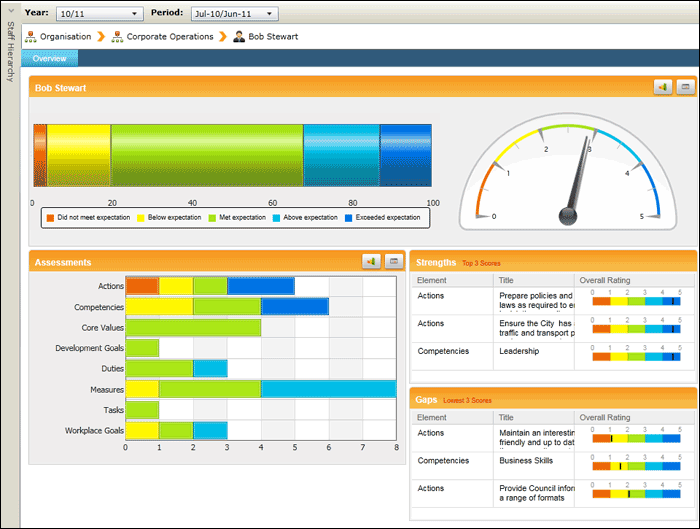Click the yellow Below expectation legend swatch
This screenshot has height=529, width=700.
coord(142,217)
